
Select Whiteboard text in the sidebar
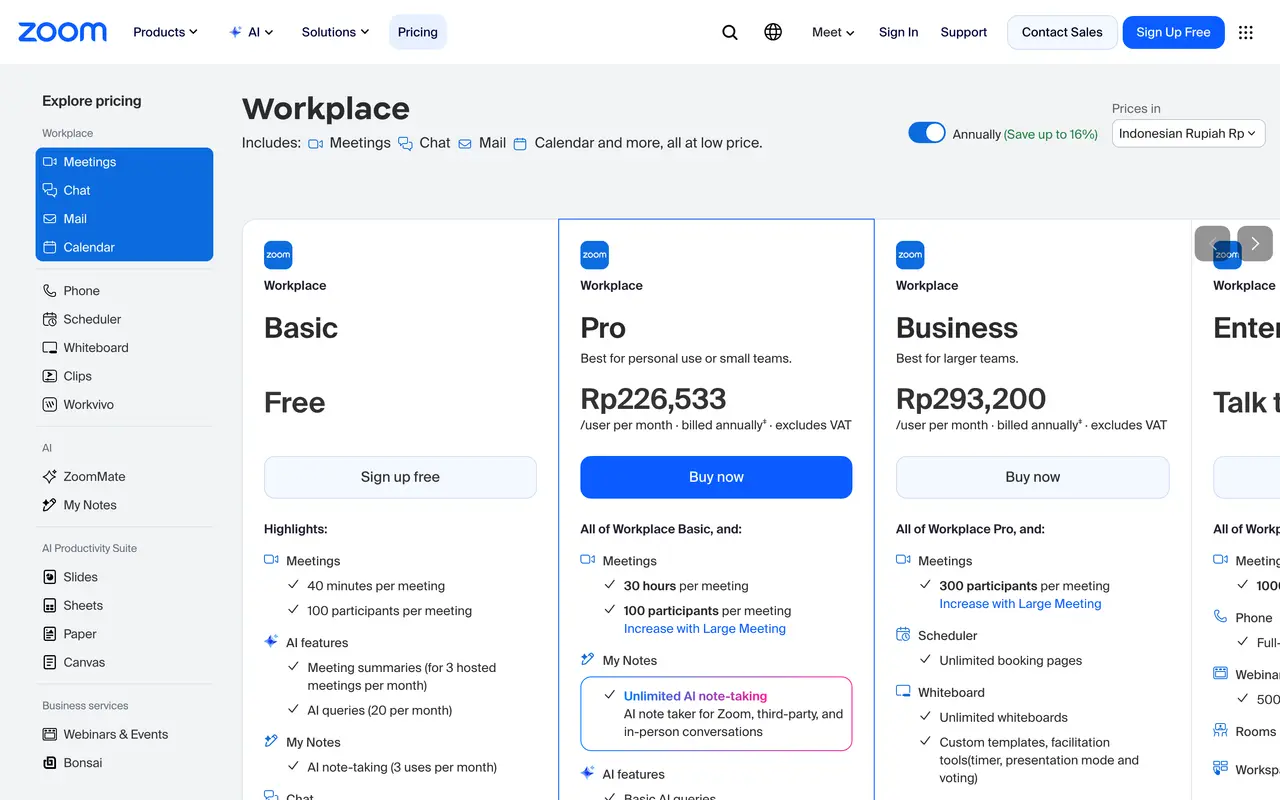point(96,348)
